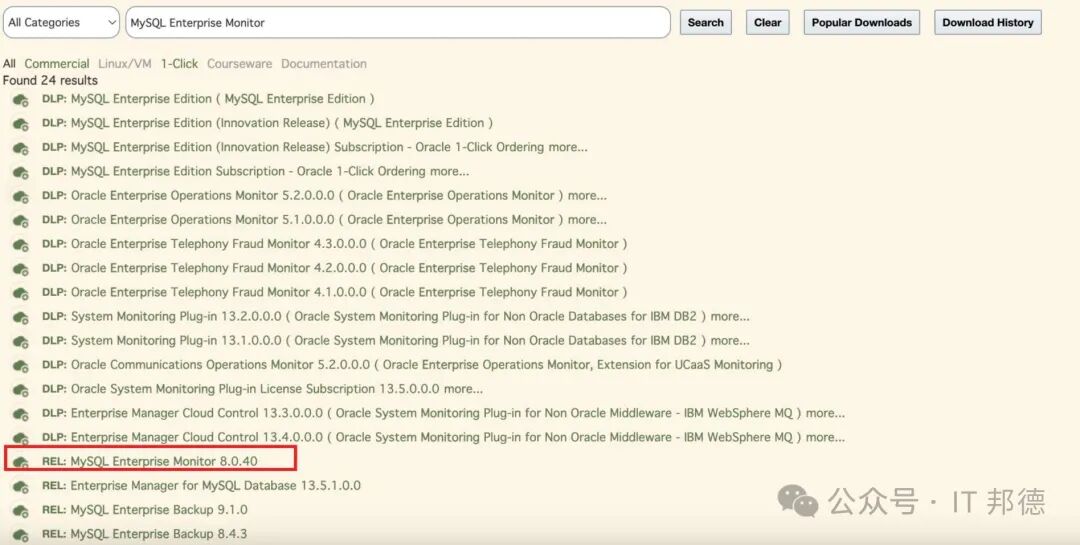Expand 'more...' on Operations Monitor 5.2.0.0.0 ( Oracle Enterprise Operations Monitor ) row
Image resolution: width=1080 pixels, height=545 pixels.
point(587,195)
